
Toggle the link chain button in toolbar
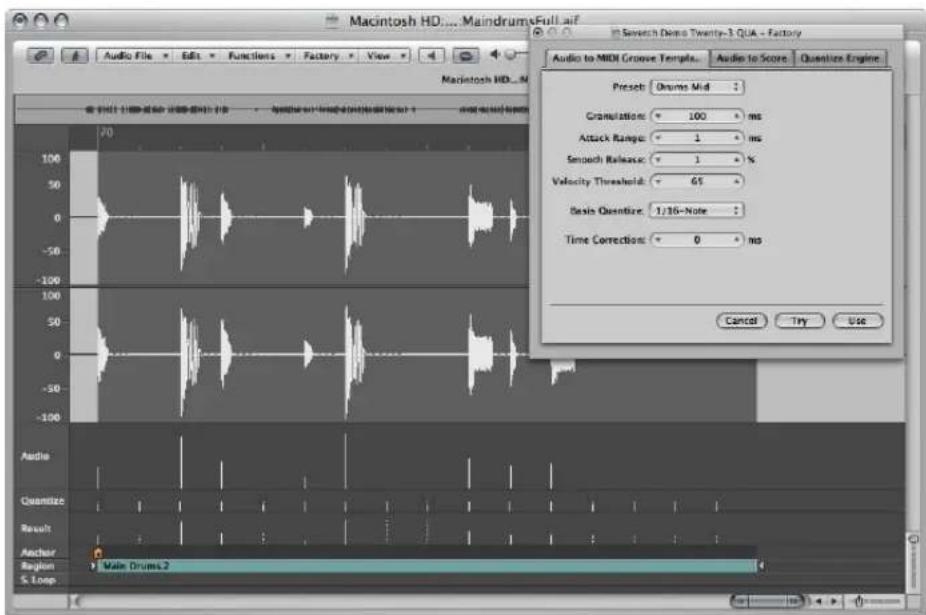pos(40,56)
